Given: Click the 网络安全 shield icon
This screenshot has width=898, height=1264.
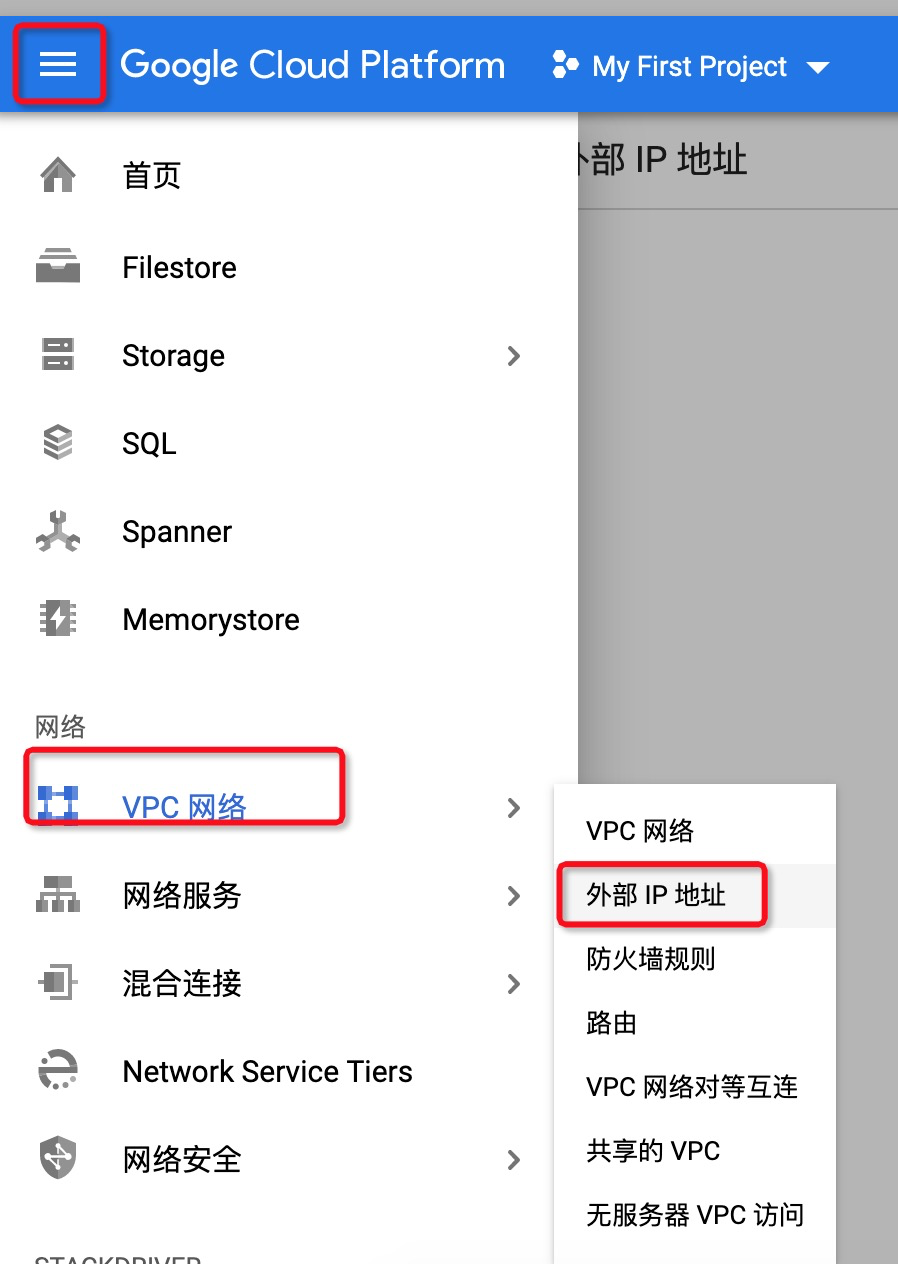Looking at the screenshot, I should pos(58,1159).
